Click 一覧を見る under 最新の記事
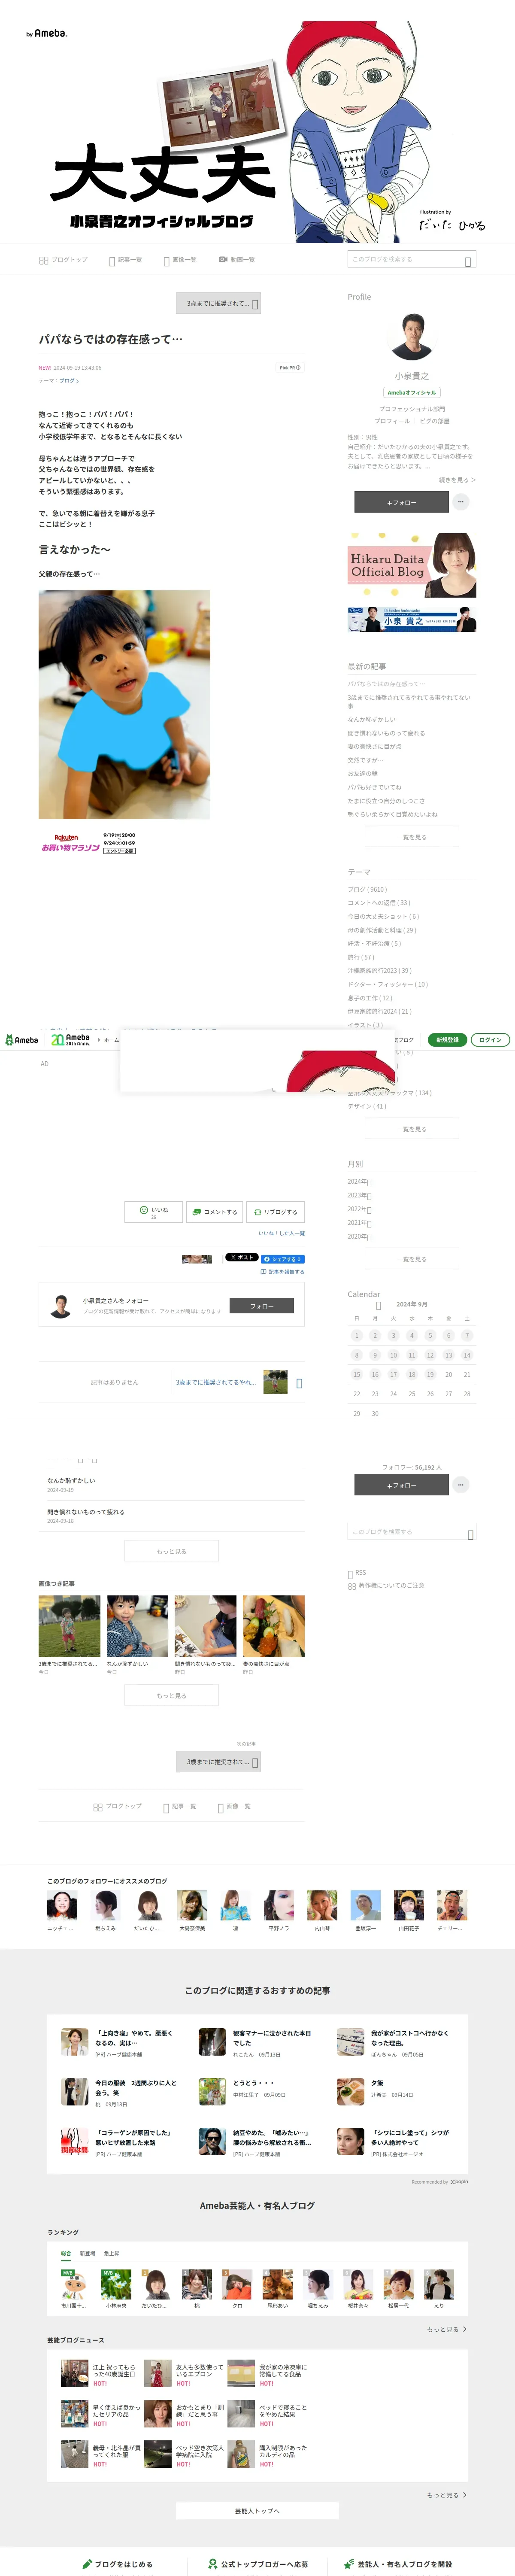515x2576 pixels. tap(412, 837)
